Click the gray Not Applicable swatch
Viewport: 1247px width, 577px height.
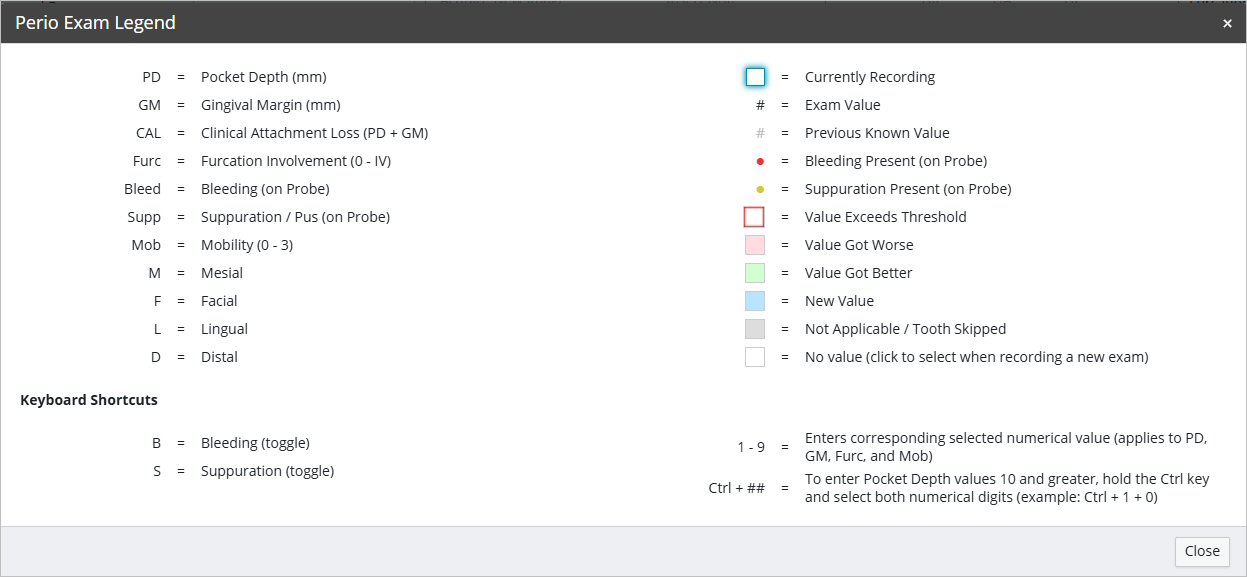pos(755,329)
